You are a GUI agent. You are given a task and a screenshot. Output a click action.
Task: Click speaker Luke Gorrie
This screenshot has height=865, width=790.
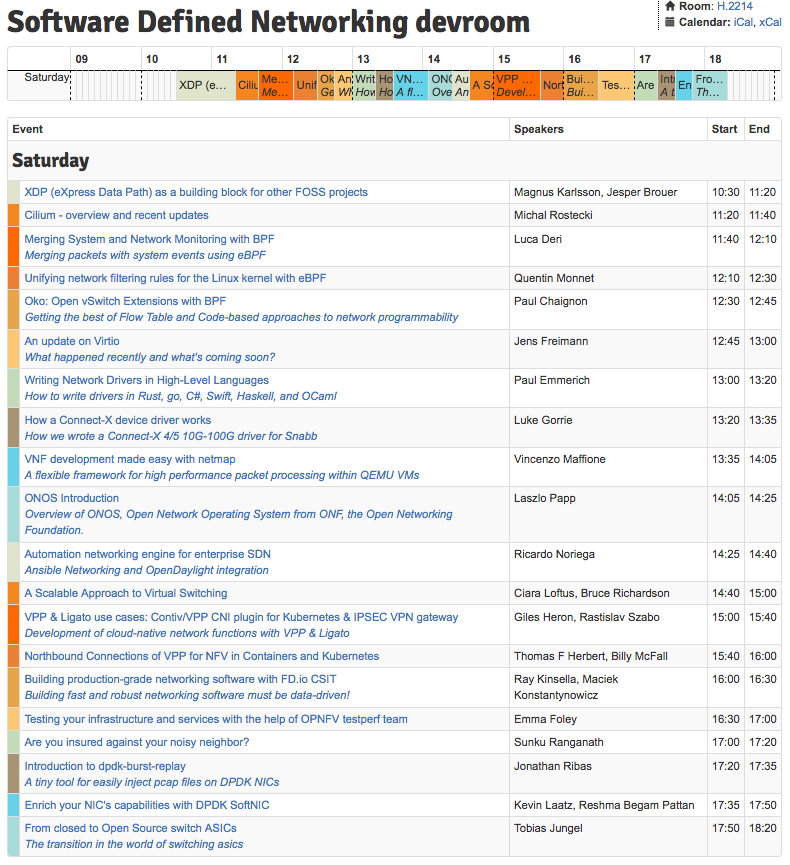coord(543,420)
